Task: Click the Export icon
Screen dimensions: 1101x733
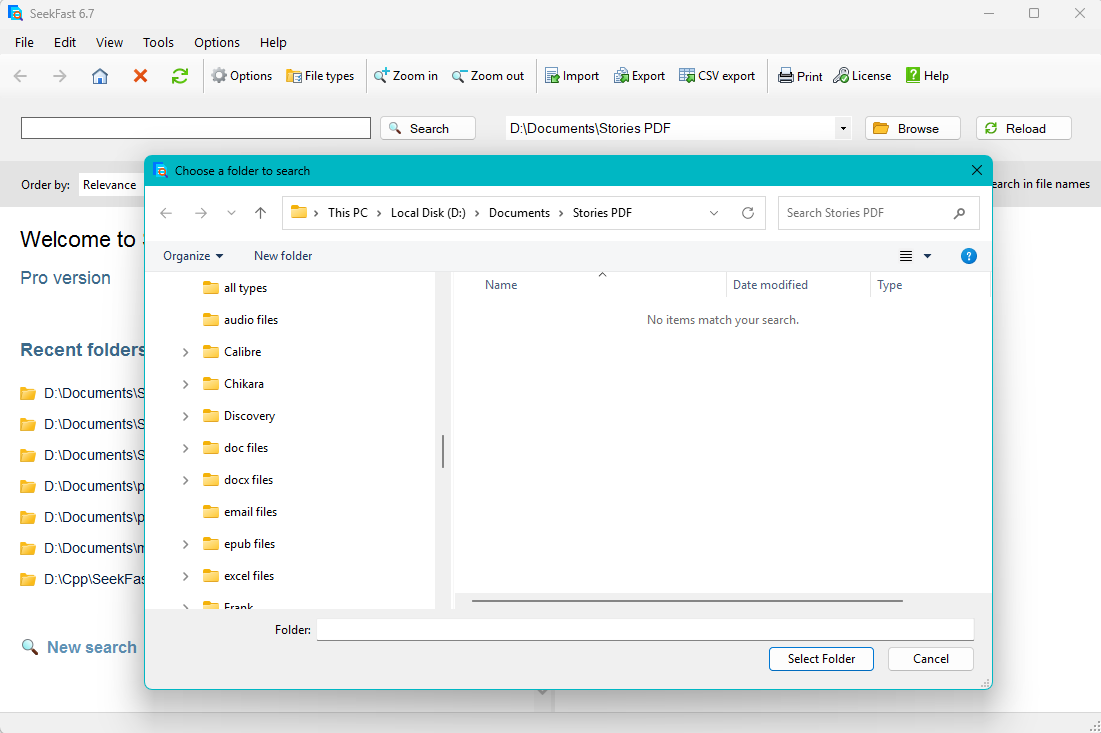Action: (x=639, y=75)
